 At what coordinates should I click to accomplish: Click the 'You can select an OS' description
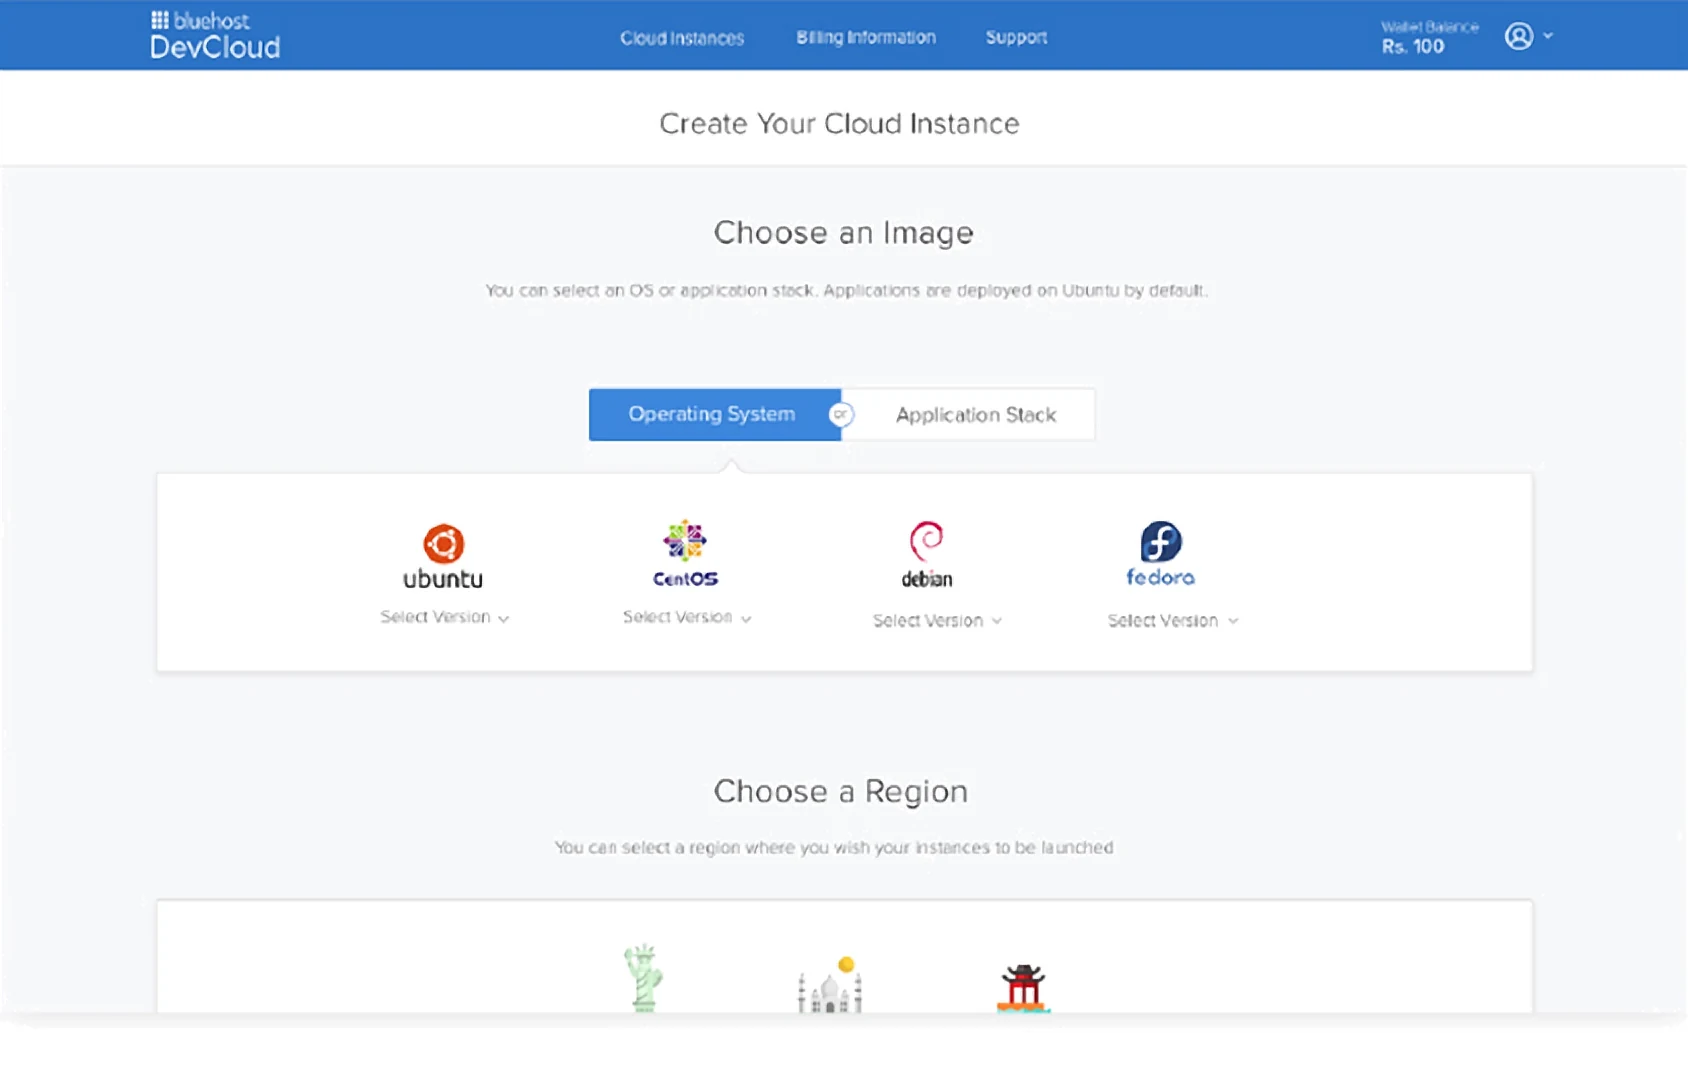tap(846, 291)
